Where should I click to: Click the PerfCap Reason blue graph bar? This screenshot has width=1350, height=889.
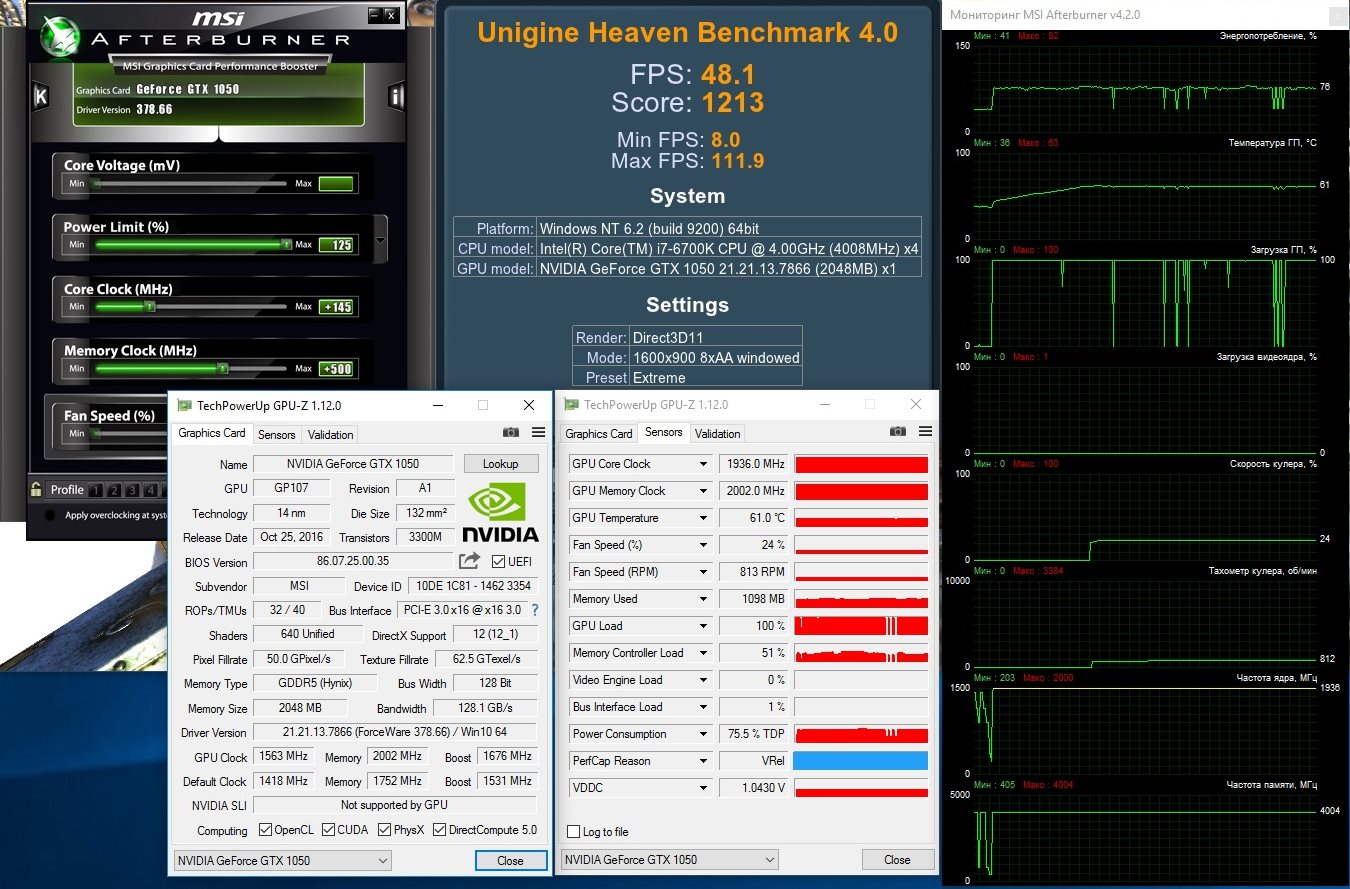pyautogui.click(x=861, y=761)
